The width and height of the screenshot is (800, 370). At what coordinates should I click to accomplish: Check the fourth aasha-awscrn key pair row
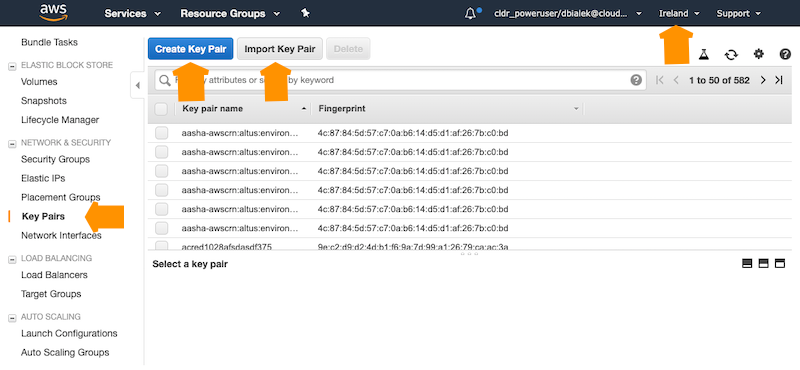coord(161,190)
